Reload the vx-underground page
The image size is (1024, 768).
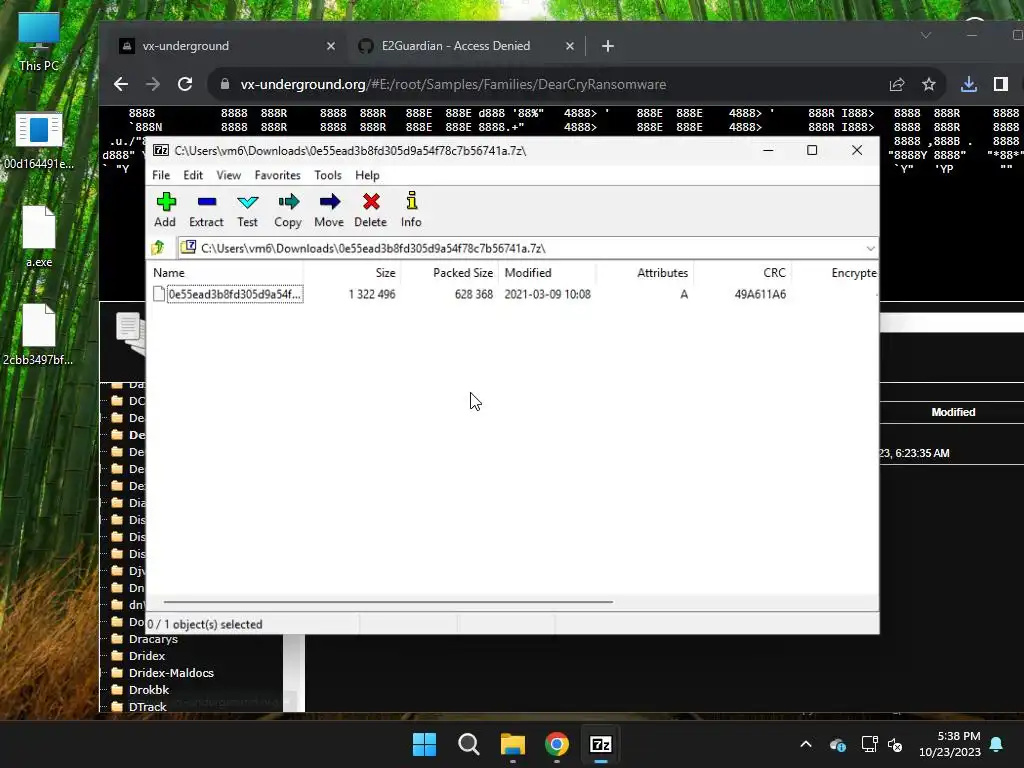185,84
